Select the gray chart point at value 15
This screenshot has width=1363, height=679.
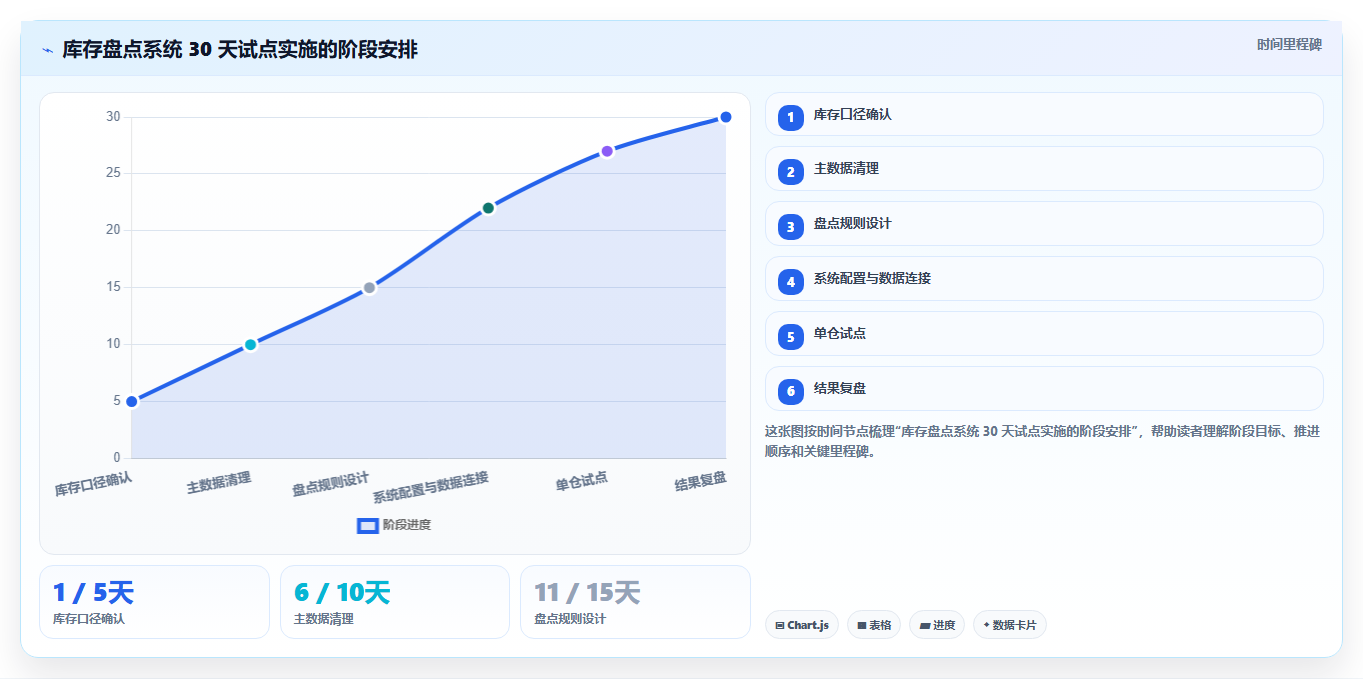369,288
